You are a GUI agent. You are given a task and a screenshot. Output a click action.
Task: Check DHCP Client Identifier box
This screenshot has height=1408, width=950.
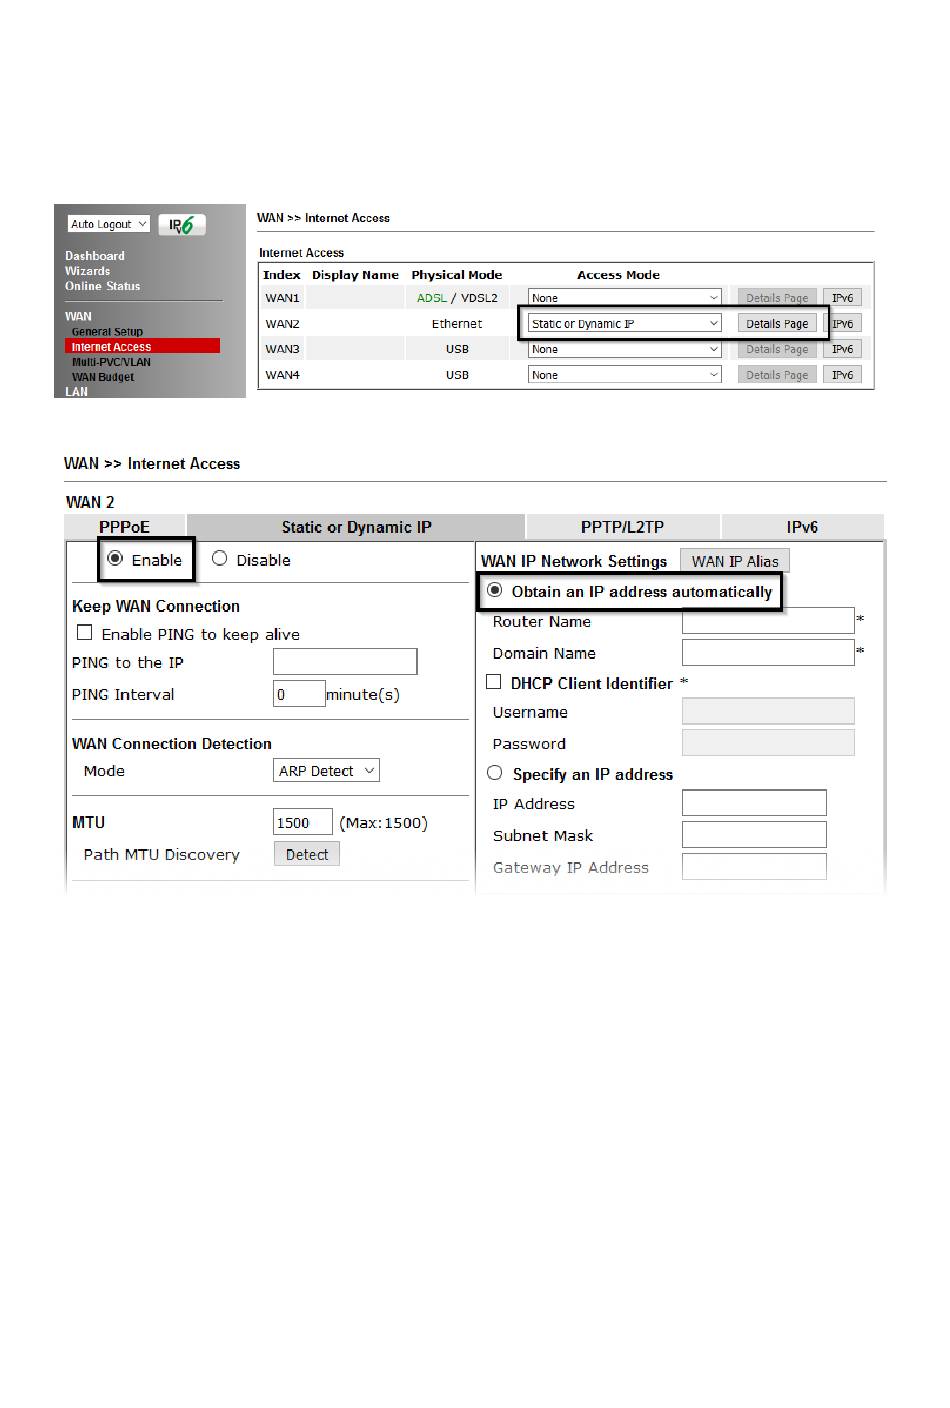tap(493, 682)
